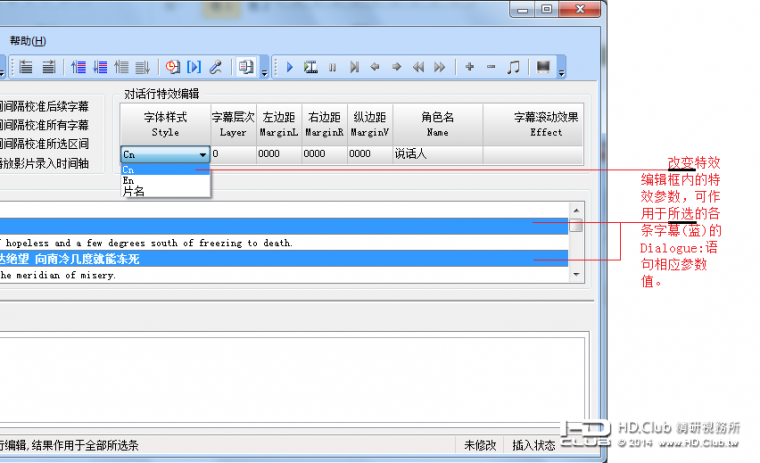Click the play film clip icon
This screenshot has height=463, width=760.
click(311, 67)
